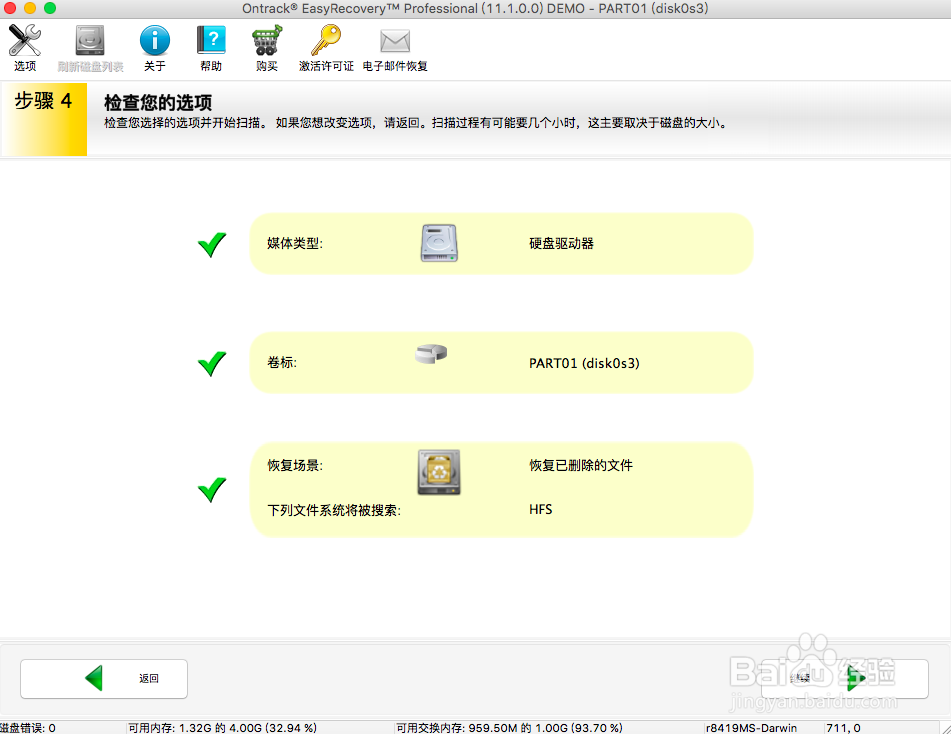The image size is (951, 734).
Task: Click the 卷标 label
Action: point(282,363)
